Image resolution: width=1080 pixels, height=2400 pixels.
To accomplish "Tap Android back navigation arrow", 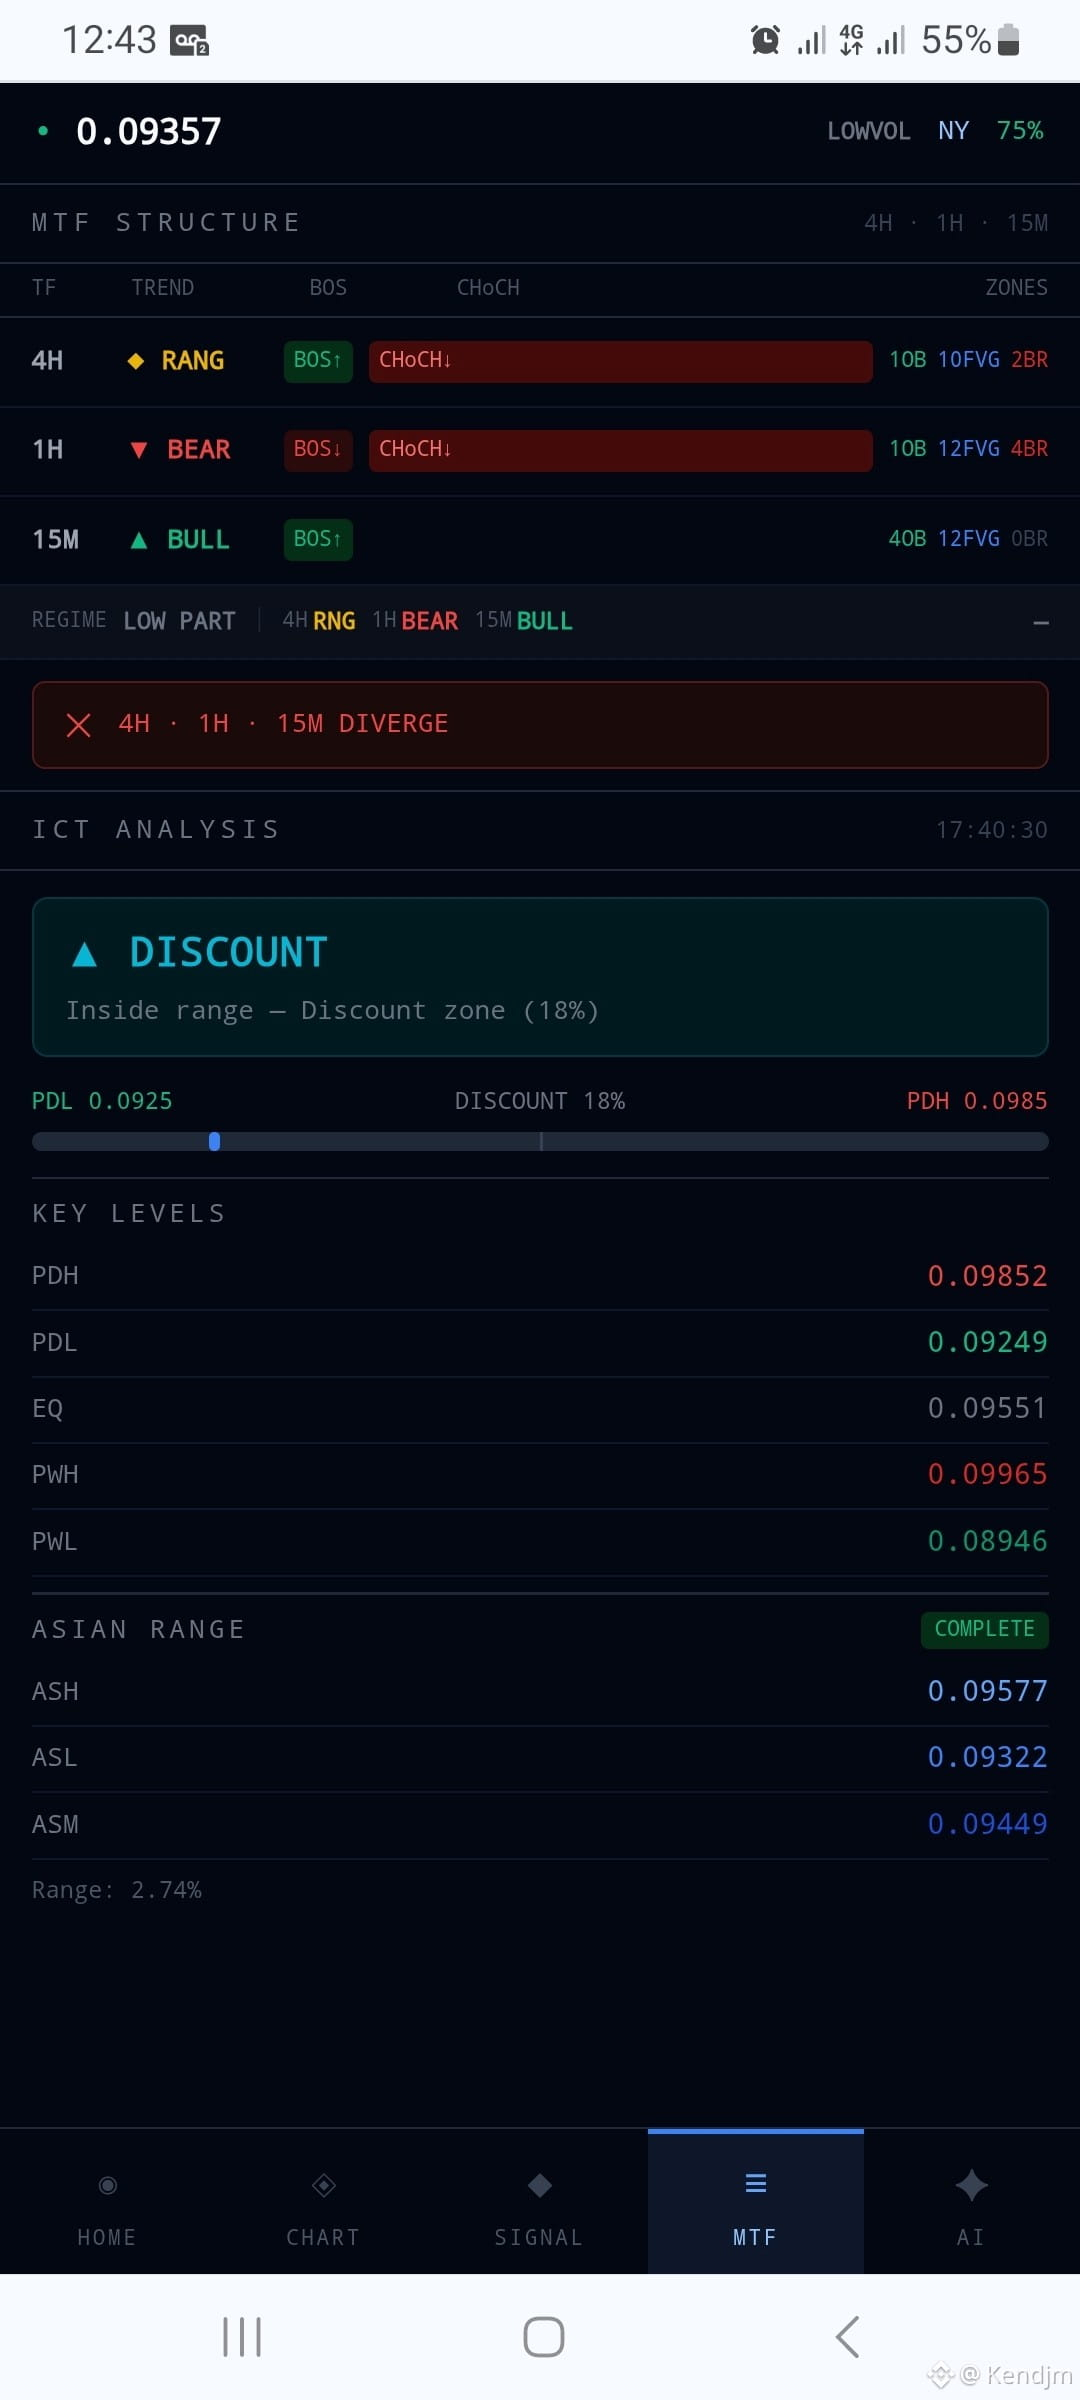I will [847, 2337].
